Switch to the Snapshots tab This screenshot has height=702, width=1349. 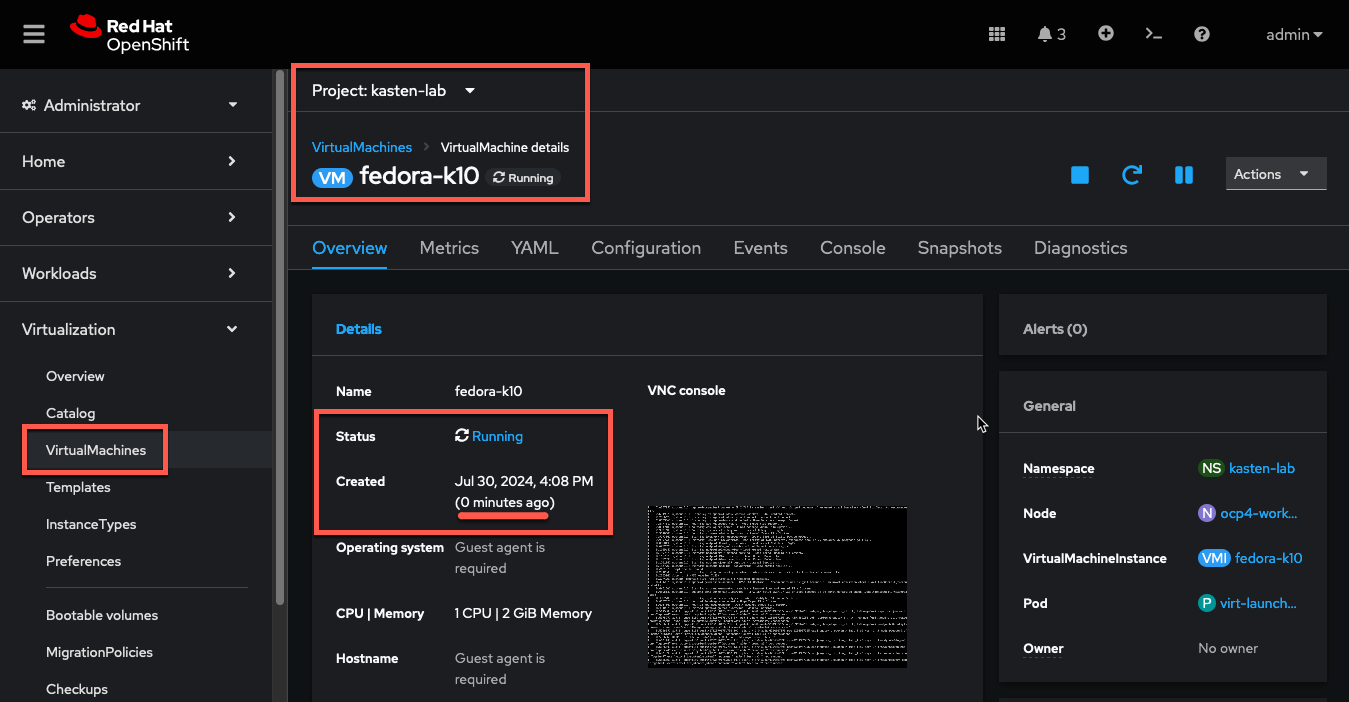pos(960,248)
